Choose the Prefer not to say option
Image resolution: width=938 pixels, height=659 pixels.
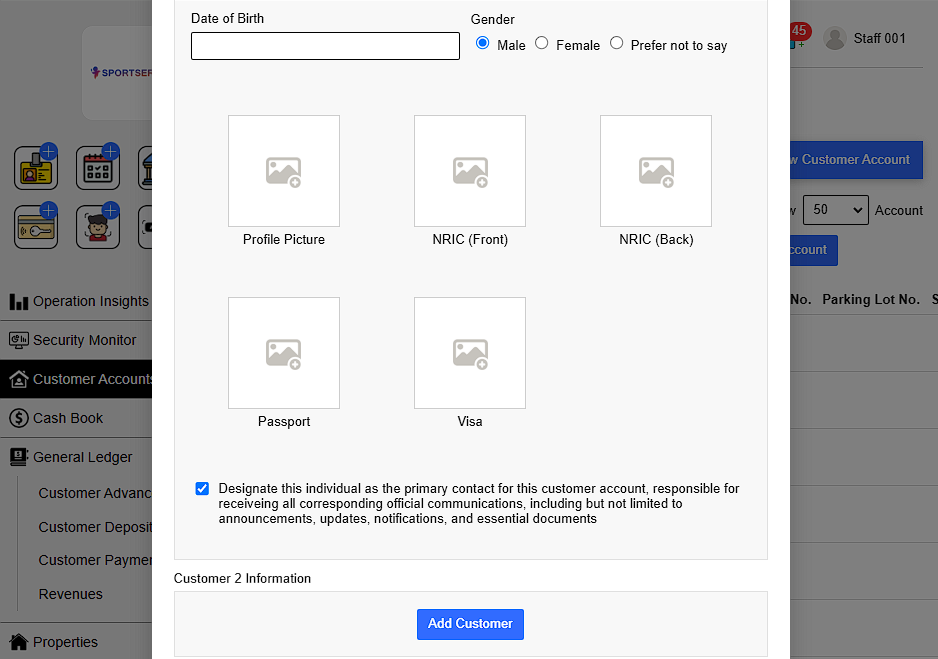click(616, 43)
